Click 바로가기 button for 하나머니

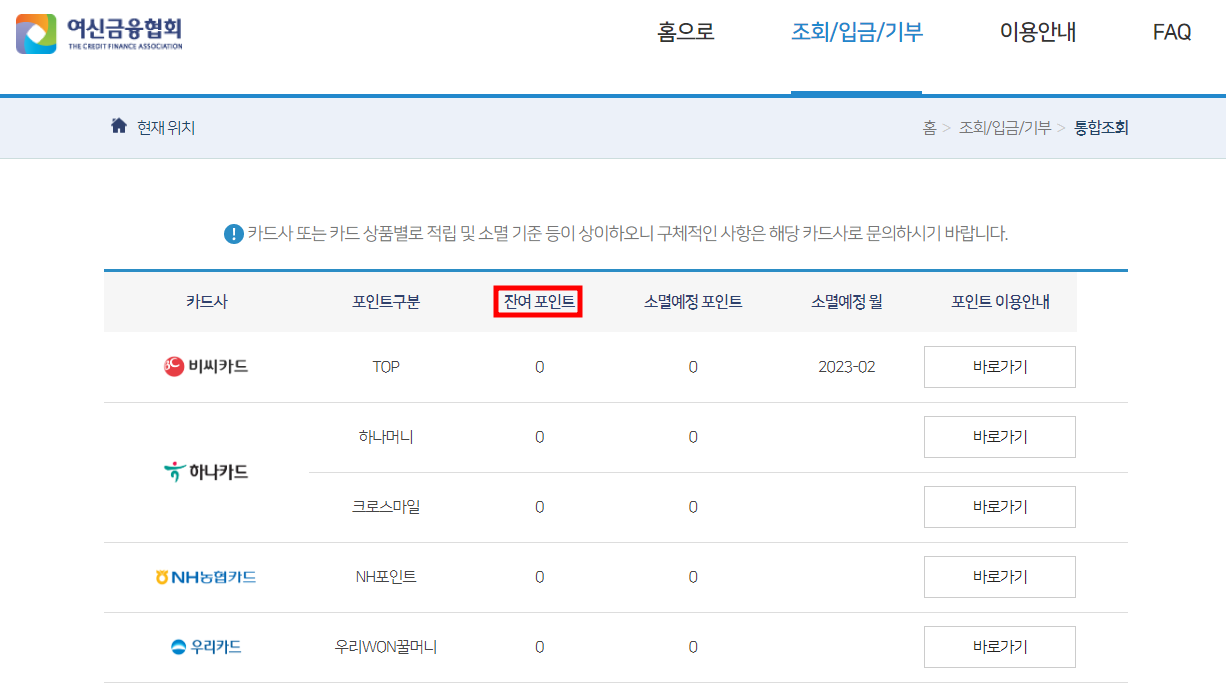click(1000, 437)
